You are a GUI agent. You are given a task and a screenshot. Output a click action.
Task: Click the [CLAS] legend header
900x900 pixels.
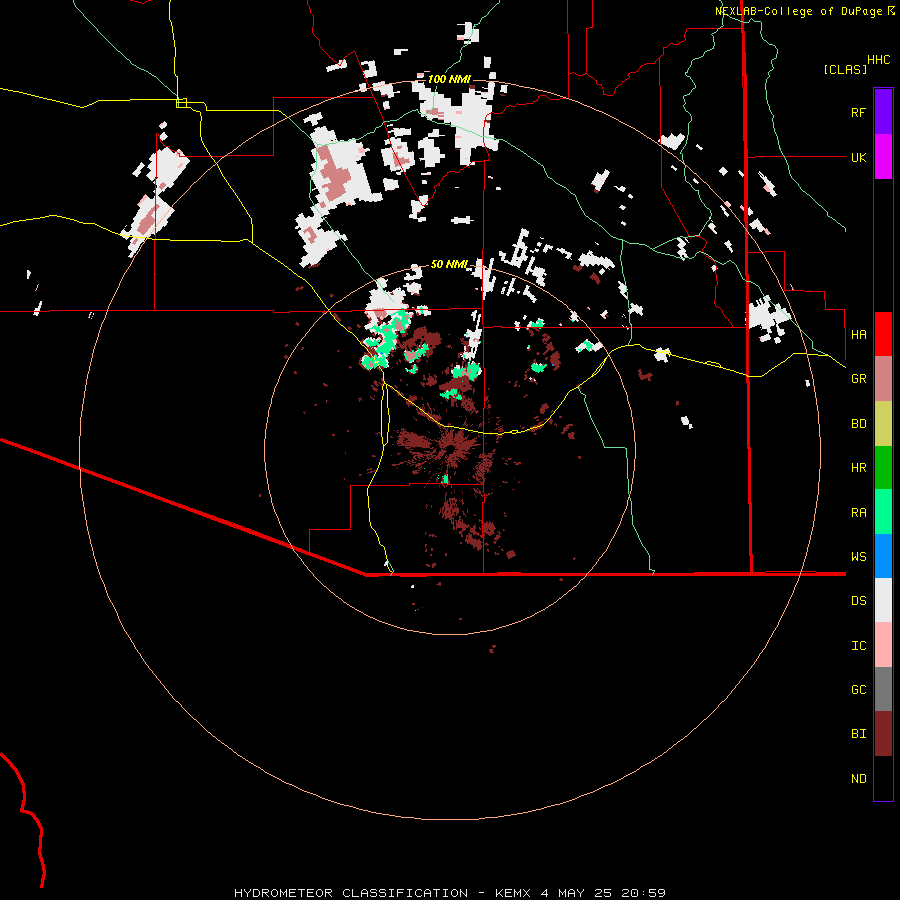(x=845, y=69)
